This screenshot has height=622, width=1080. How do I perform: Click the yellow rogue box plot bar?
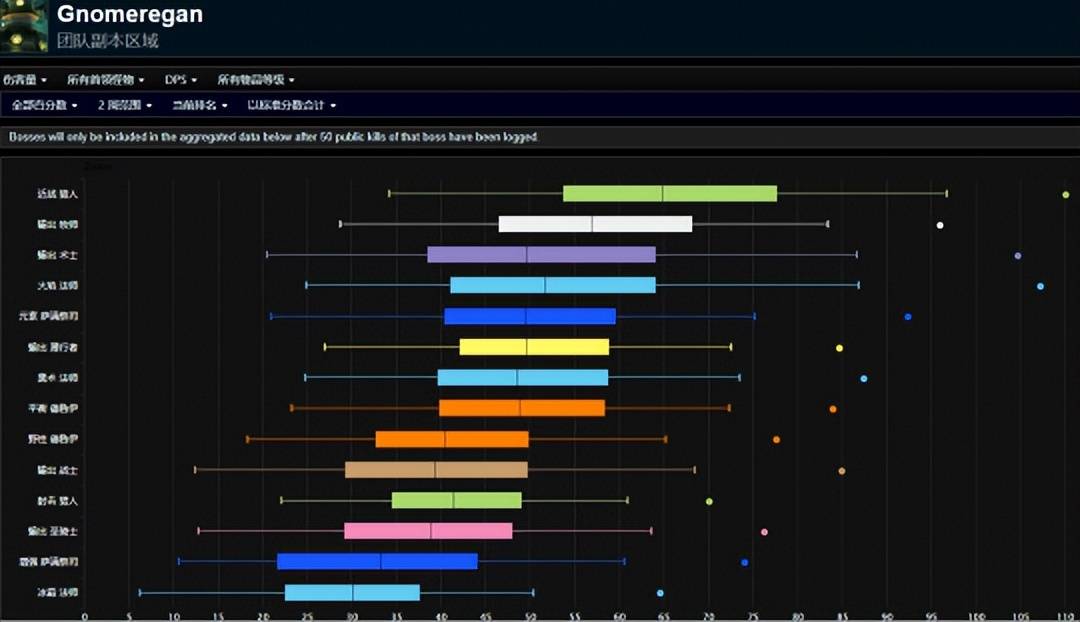tap(534, 347)
